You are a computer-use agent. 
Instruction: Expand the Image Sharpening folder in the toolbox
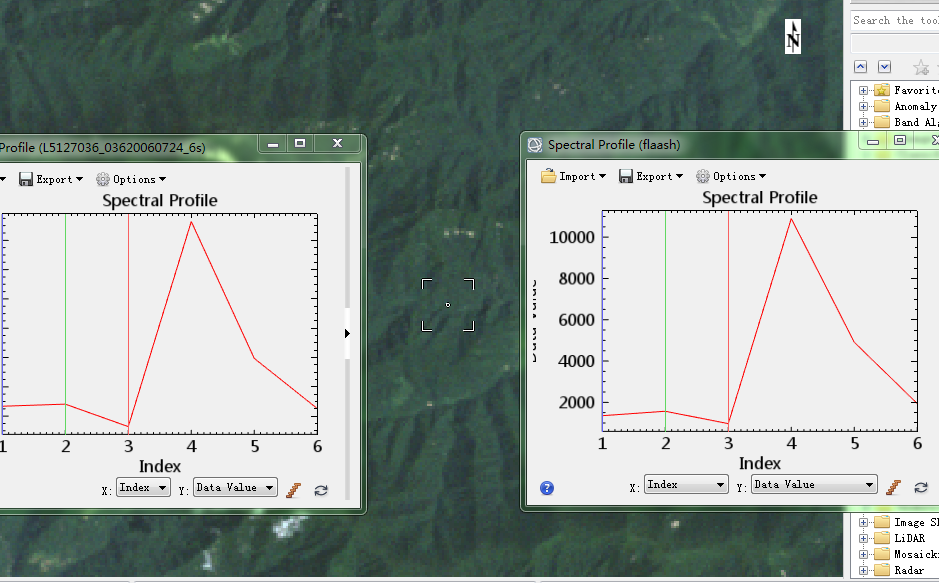pos(863,523)
